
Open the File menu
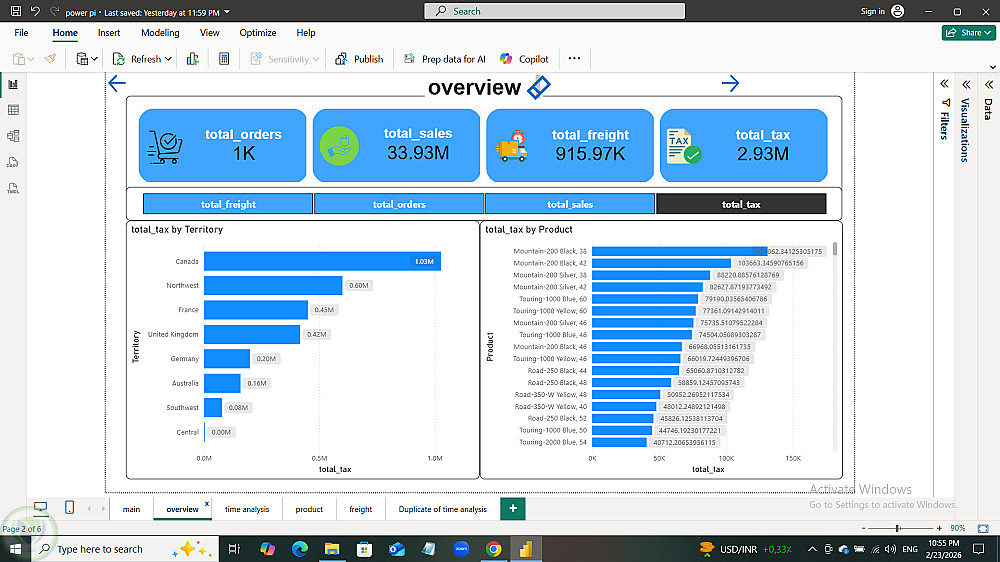[x=21, y=33]
